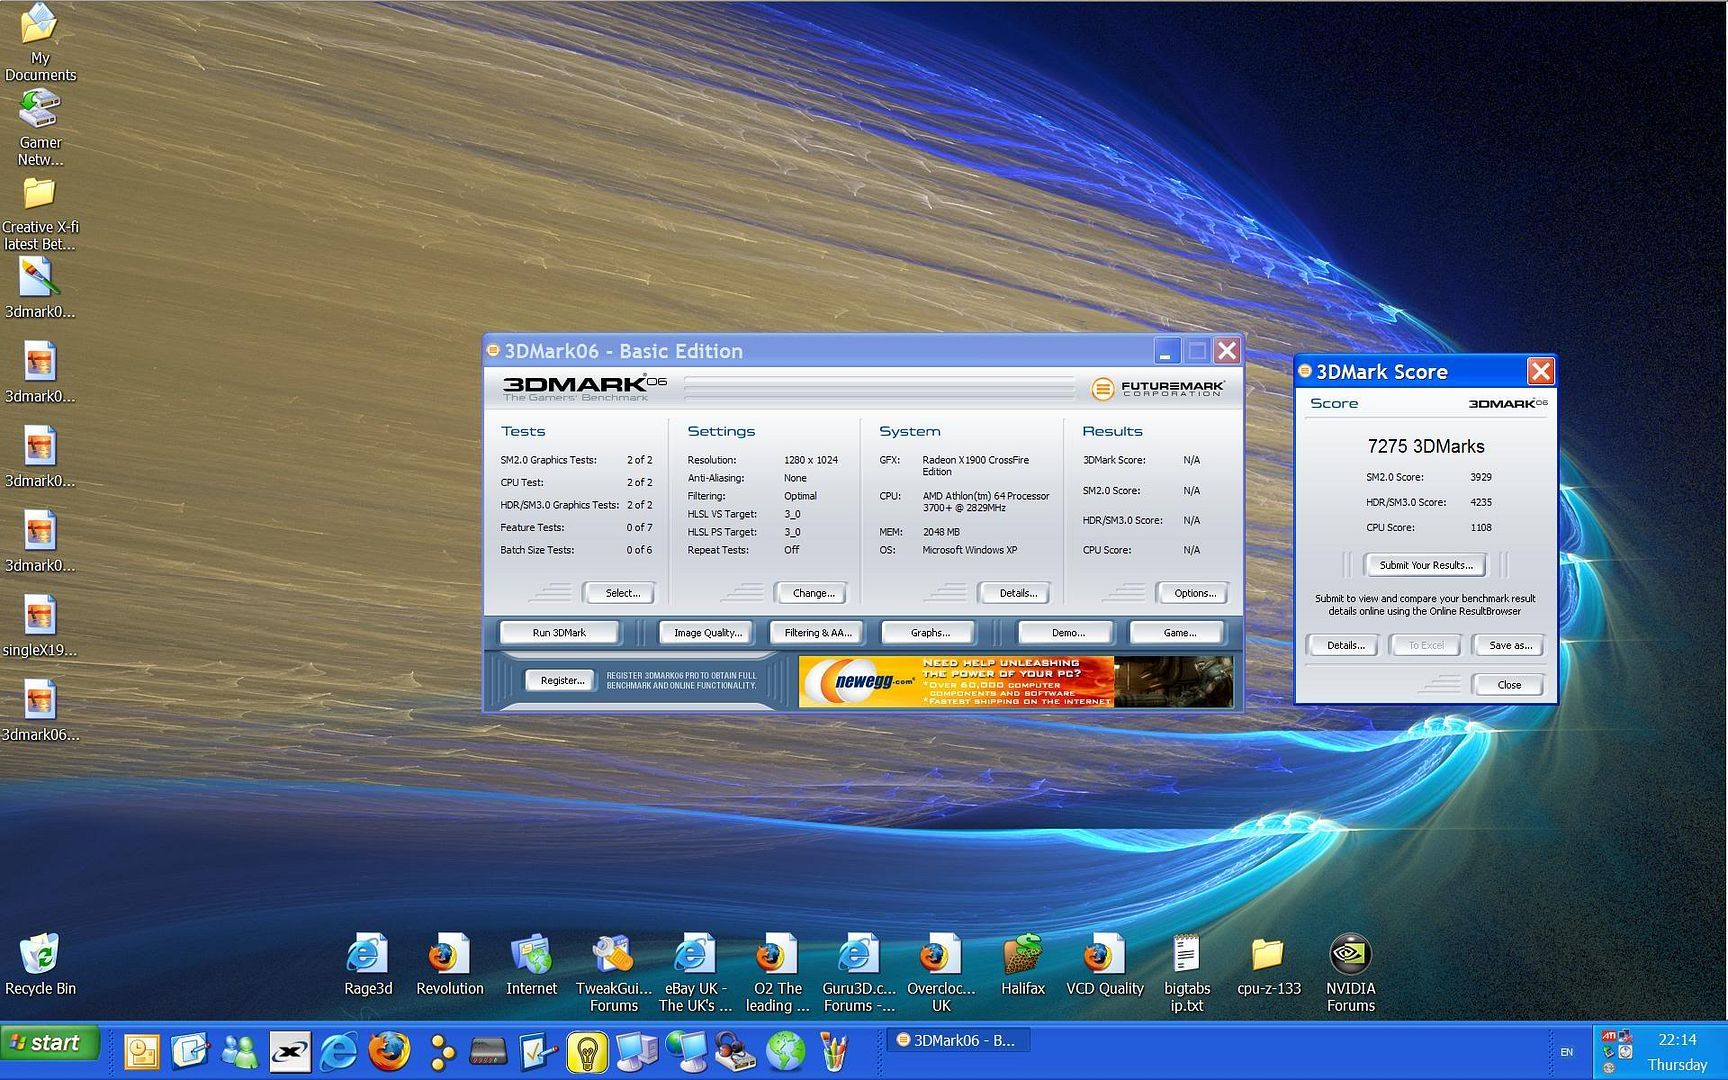The height and width of the screenshot is (1080, 1728).
Task: Select the 3dmark06... file icon on desktop
Action: point(39,711)
